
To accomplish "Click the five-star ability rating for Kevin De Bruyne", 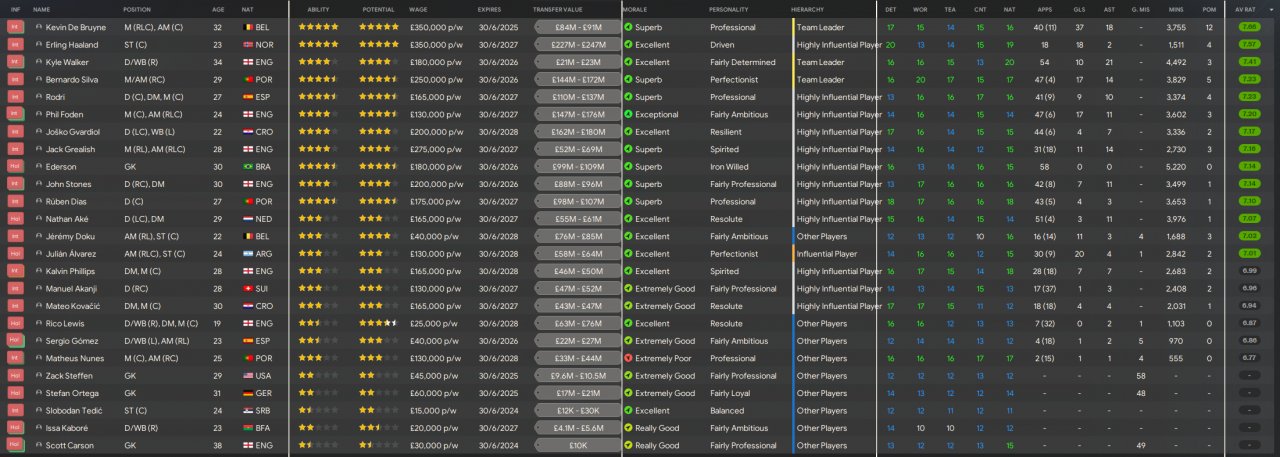I will pos(318,27).
